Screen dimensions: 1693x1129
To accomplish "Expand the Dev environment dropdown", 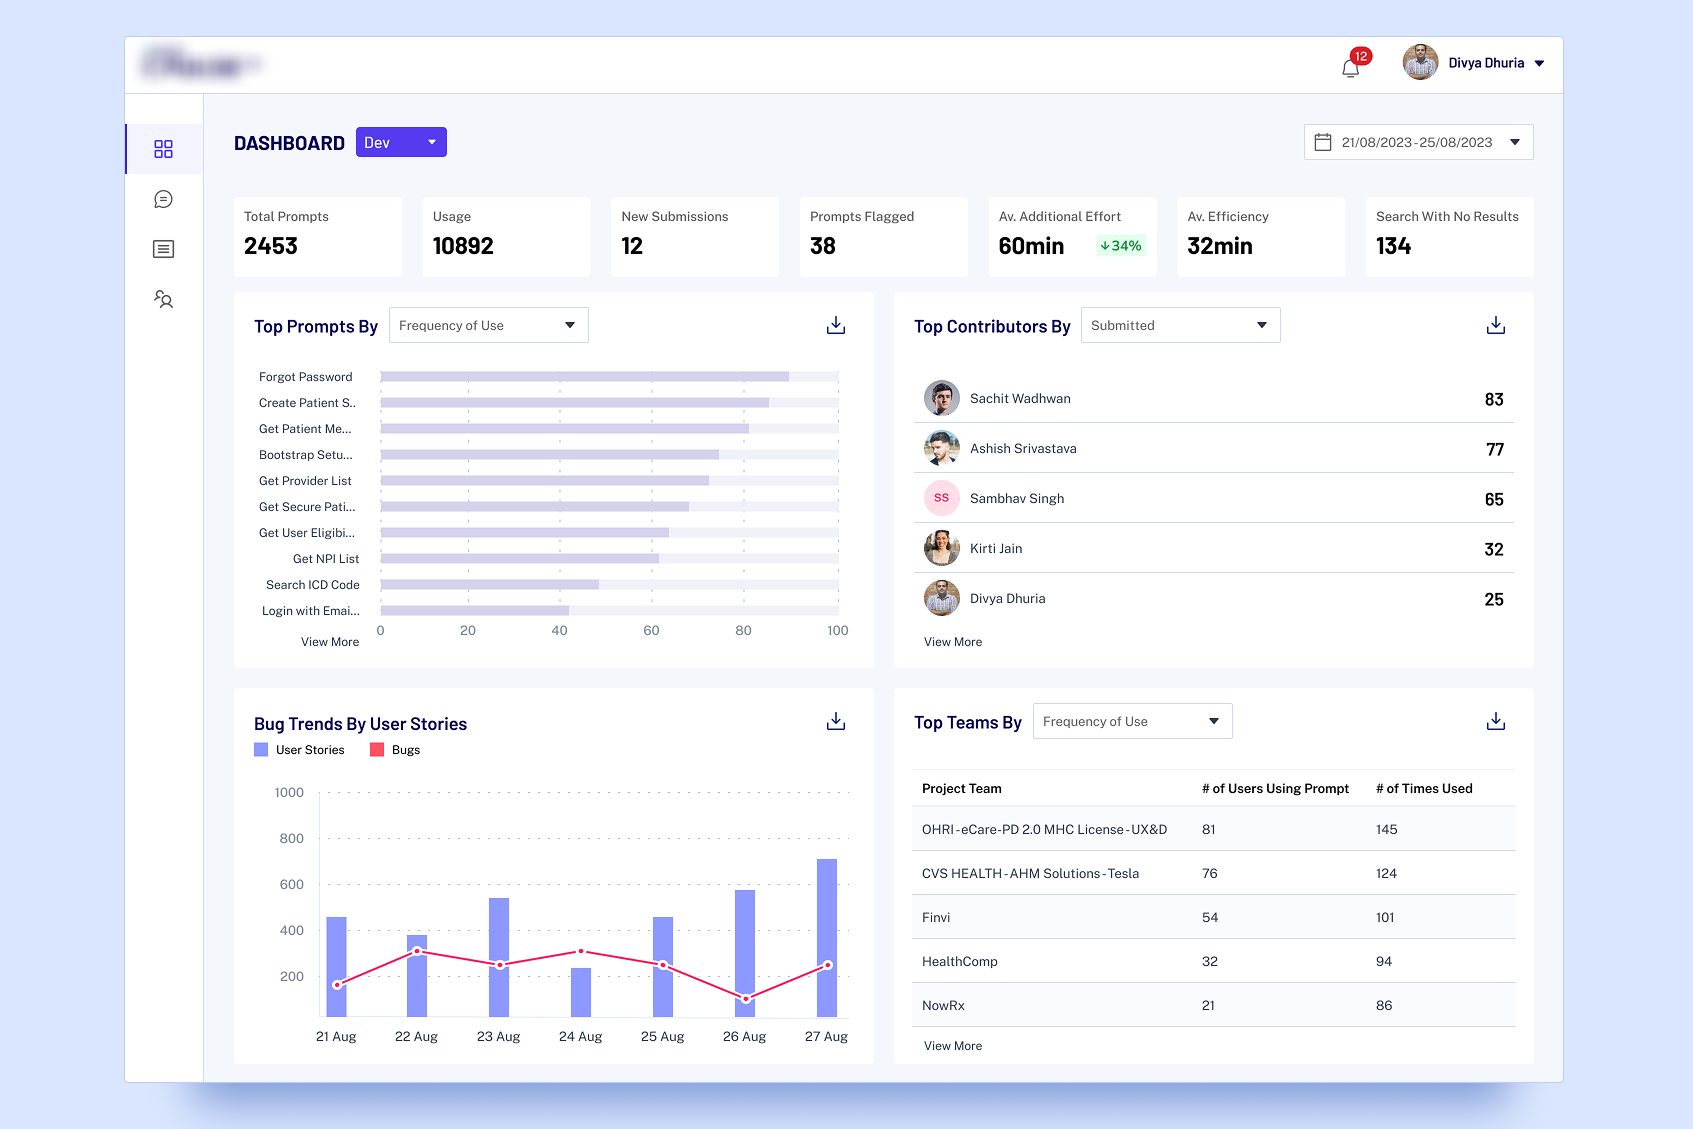I will [401, 143].
